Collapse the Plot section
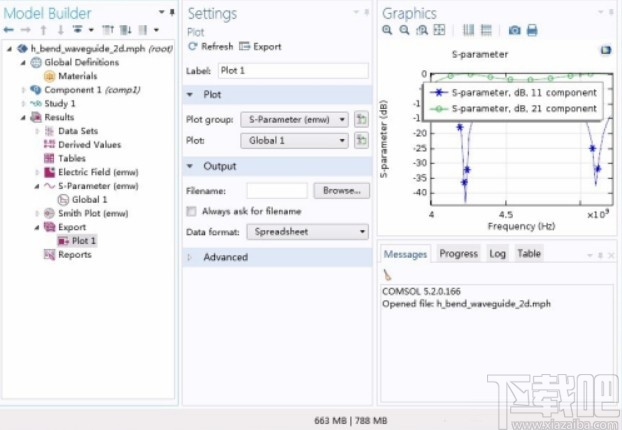622x430 pixels. coord(190,95)
